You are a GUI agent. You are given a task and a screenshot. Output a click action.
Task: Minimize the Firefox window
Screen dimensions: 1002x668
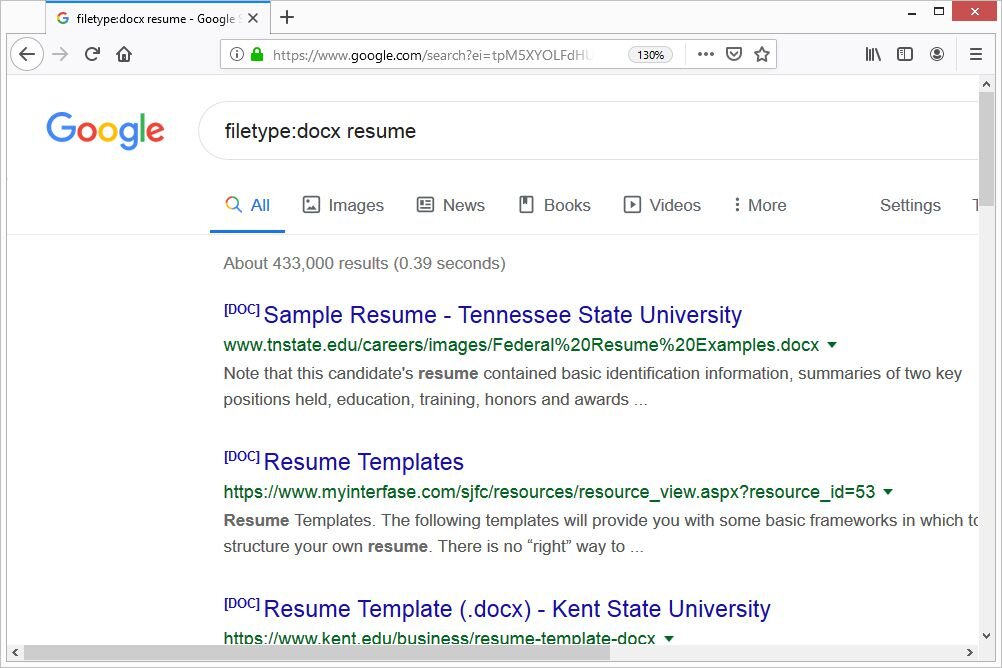tap(912, 12)
